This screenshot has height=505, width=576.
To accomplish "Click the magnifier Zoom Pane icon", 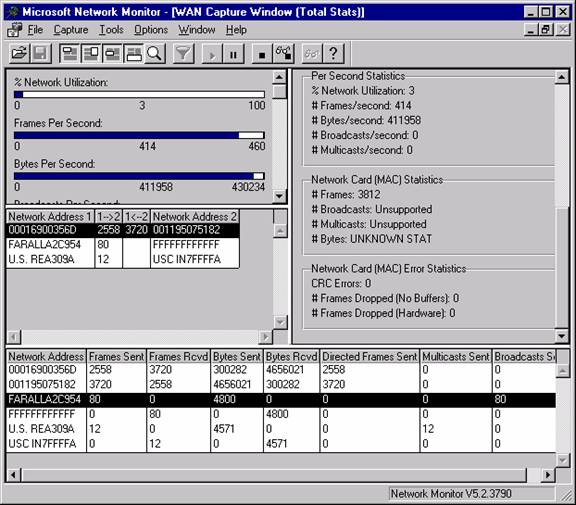I will (x=154, y=54).
